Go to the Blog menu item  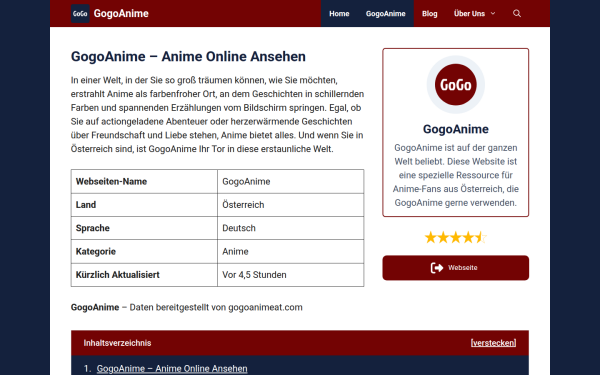pyautogui.click(x=429, y=13)
